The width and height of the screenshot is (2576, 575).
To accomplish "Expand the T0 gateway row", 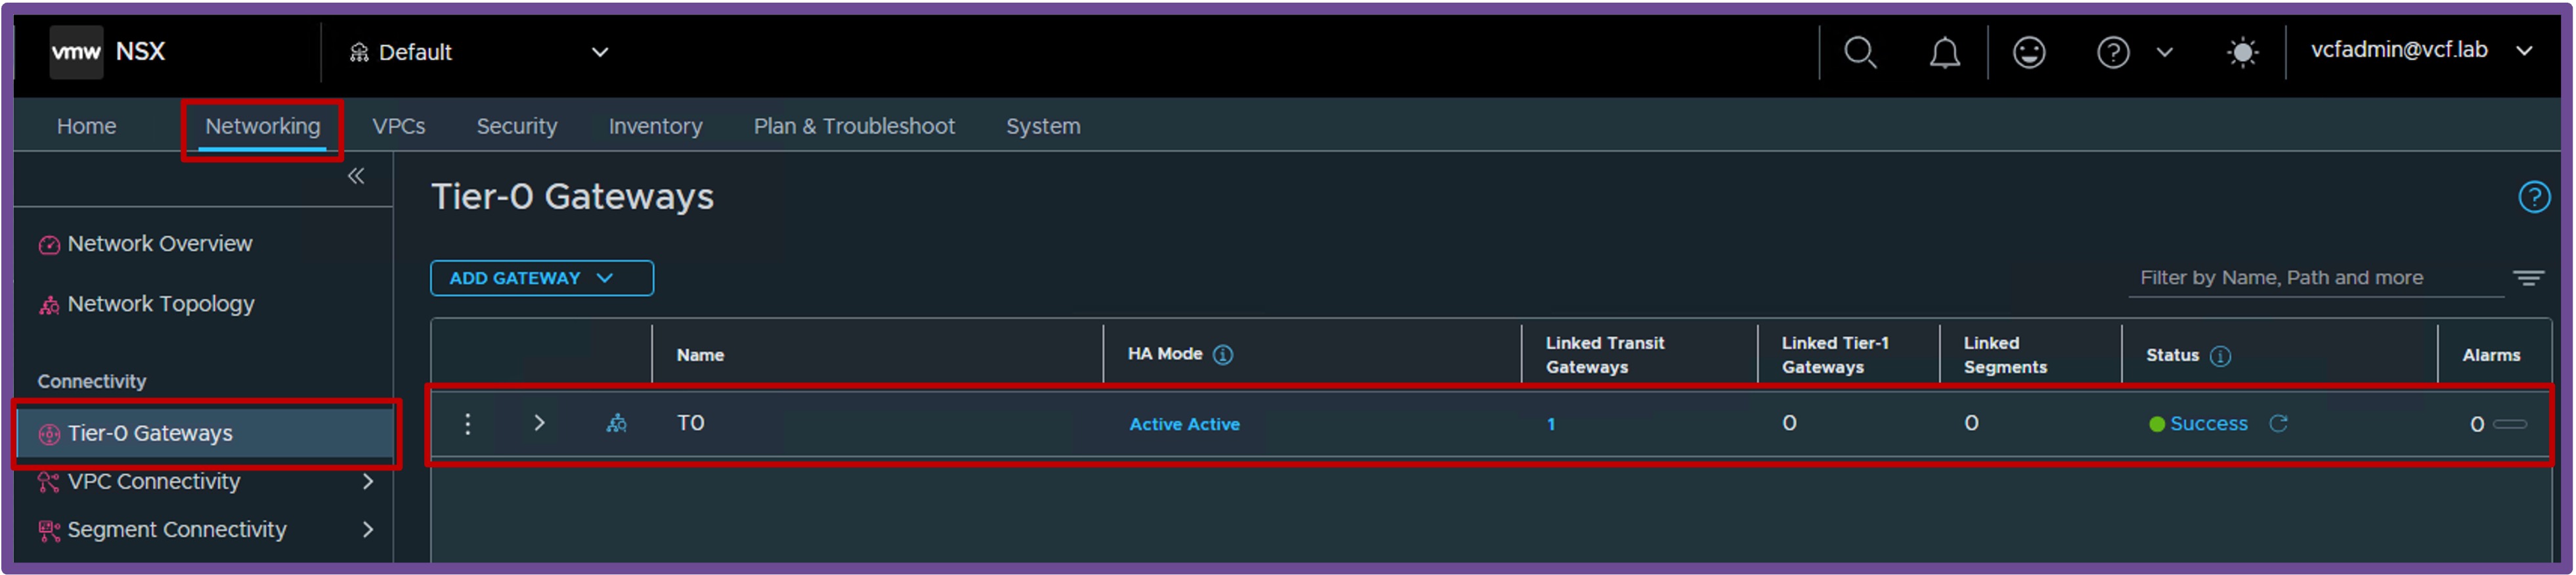I will coord(539,423).
